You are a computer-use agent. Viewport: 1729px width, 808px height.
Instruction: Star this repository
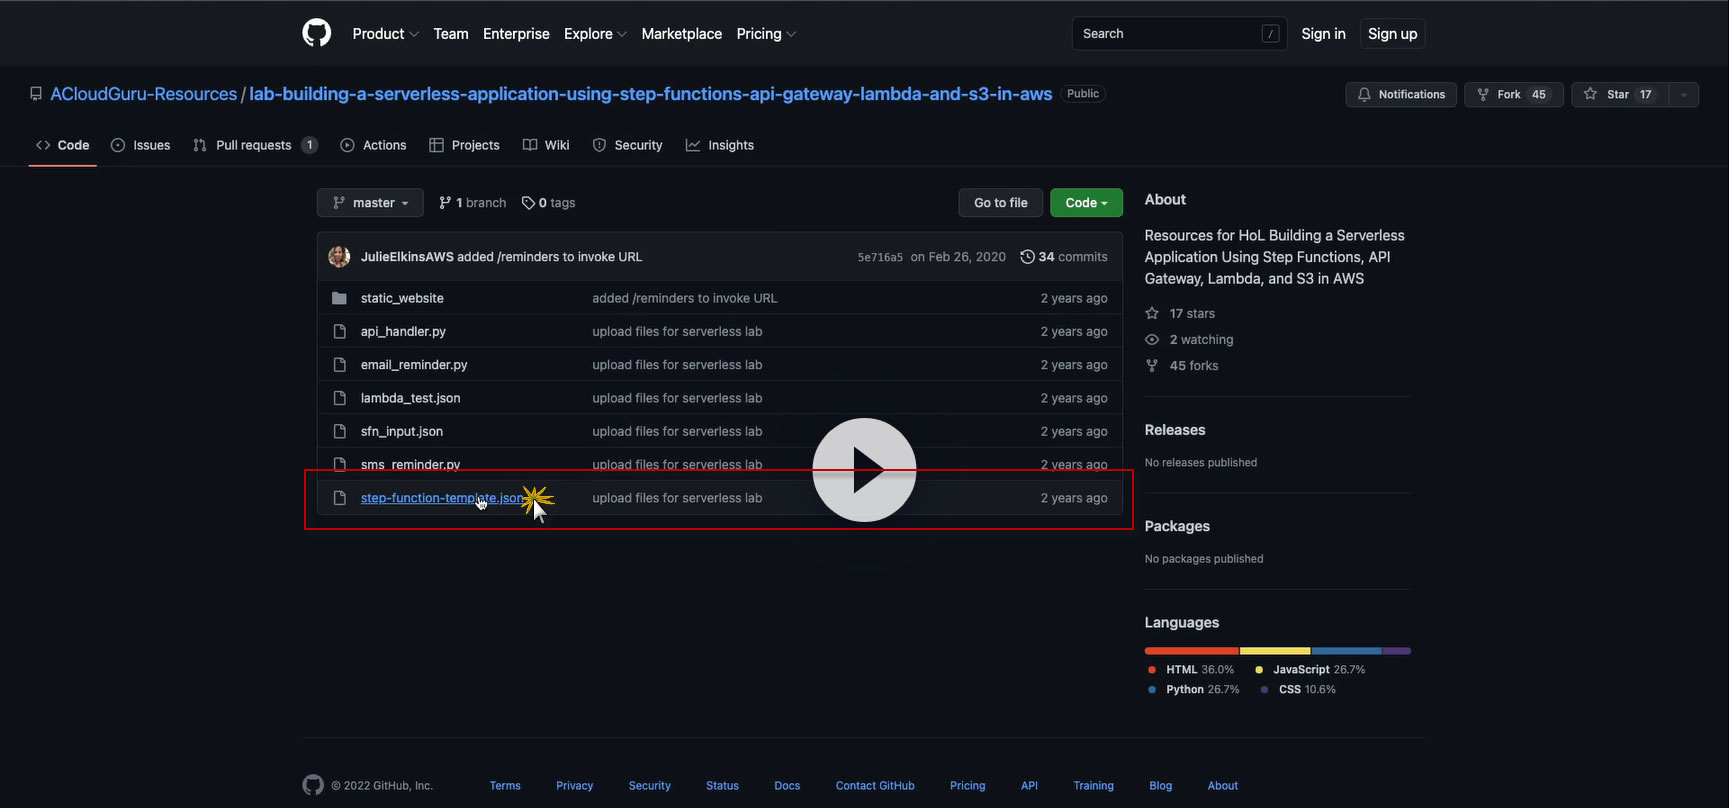click(x=1620, y=94)
